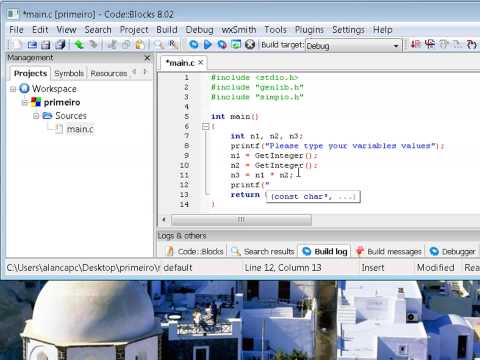Open the Tools menu

click(x=275, y=30)
